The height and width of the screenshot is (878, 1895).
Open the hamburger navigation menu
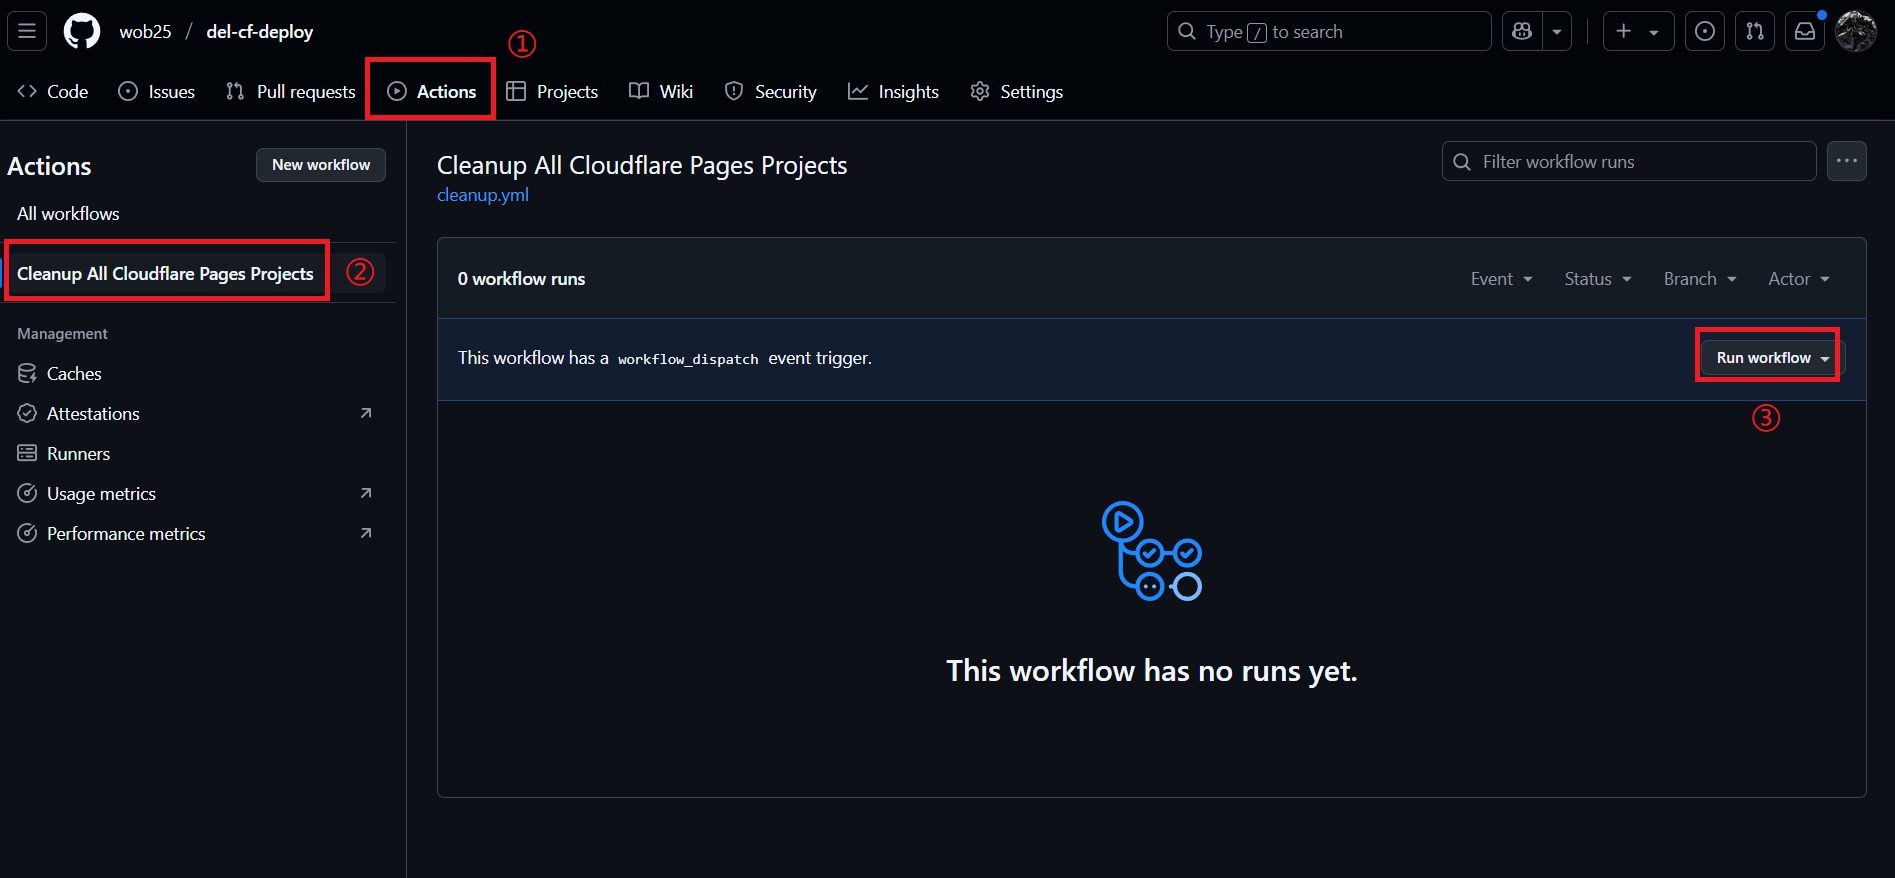tap(27, 31)
